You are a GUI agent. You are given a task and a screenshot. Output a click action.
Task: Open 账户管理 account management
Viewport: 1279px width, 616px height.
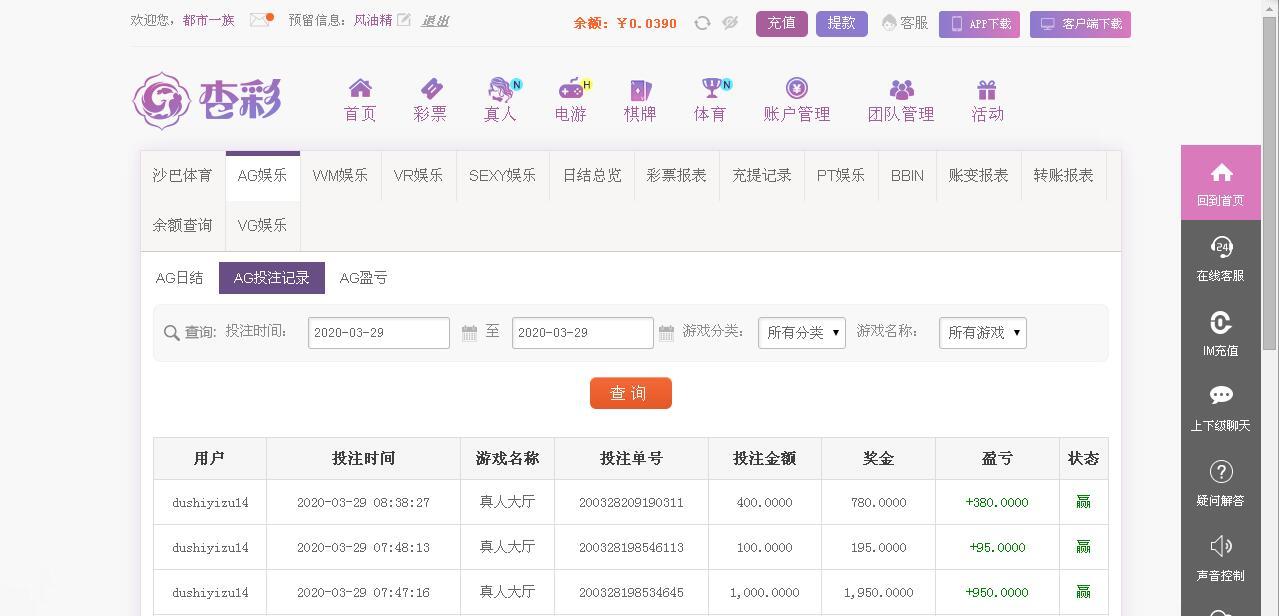coord(797,98)
